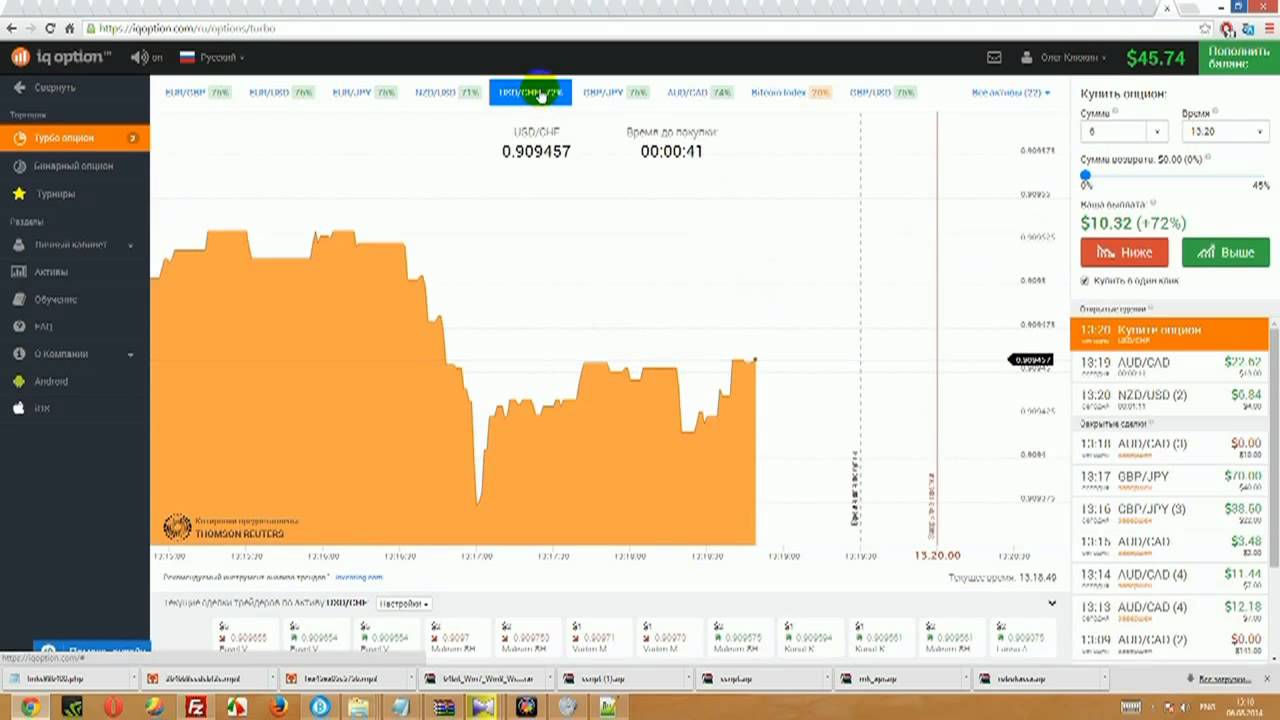Collapse the sidebar with Свернуть arrow
This screenshot has width=1280, height=720.
pos(44,88)
